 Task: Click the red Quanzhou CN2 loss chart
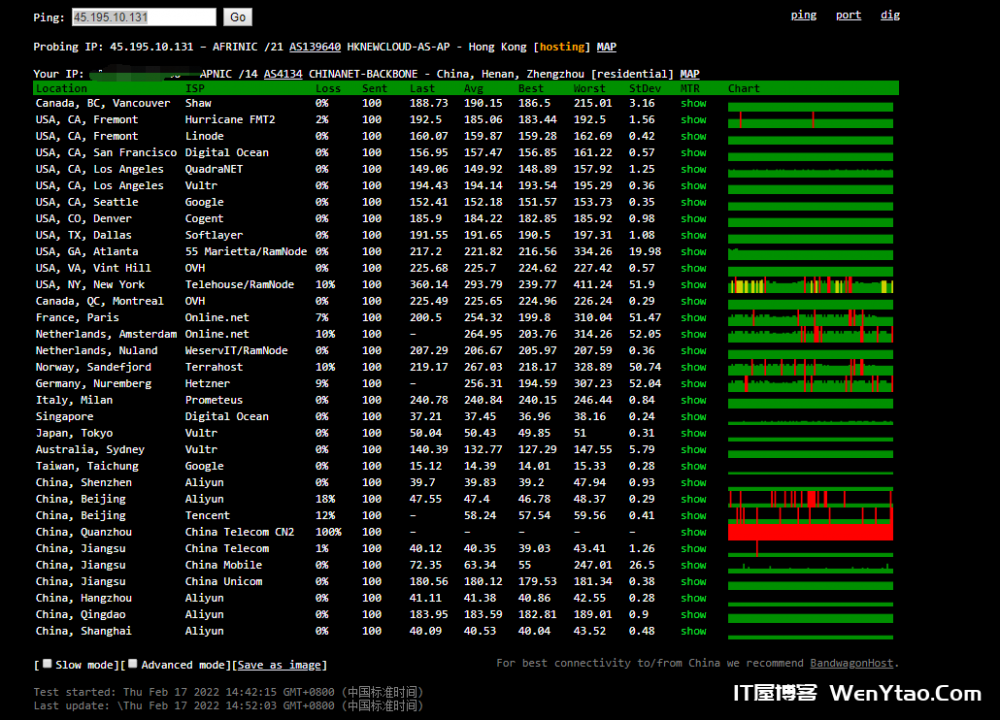click(810, 532)
